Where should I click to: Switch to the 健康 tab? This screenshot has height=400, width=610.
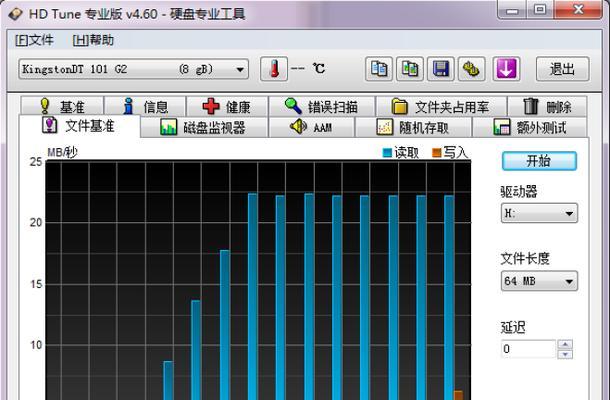227,106
